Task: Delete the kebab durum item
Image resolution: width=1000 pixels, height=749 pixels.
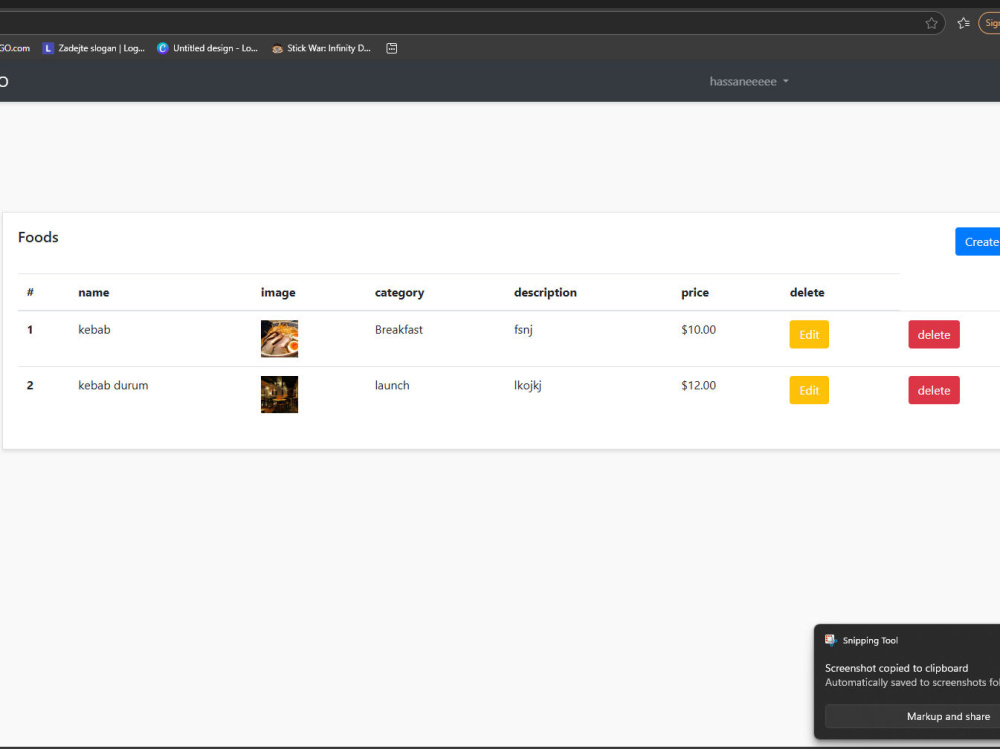Action: (x=934, y=390)
